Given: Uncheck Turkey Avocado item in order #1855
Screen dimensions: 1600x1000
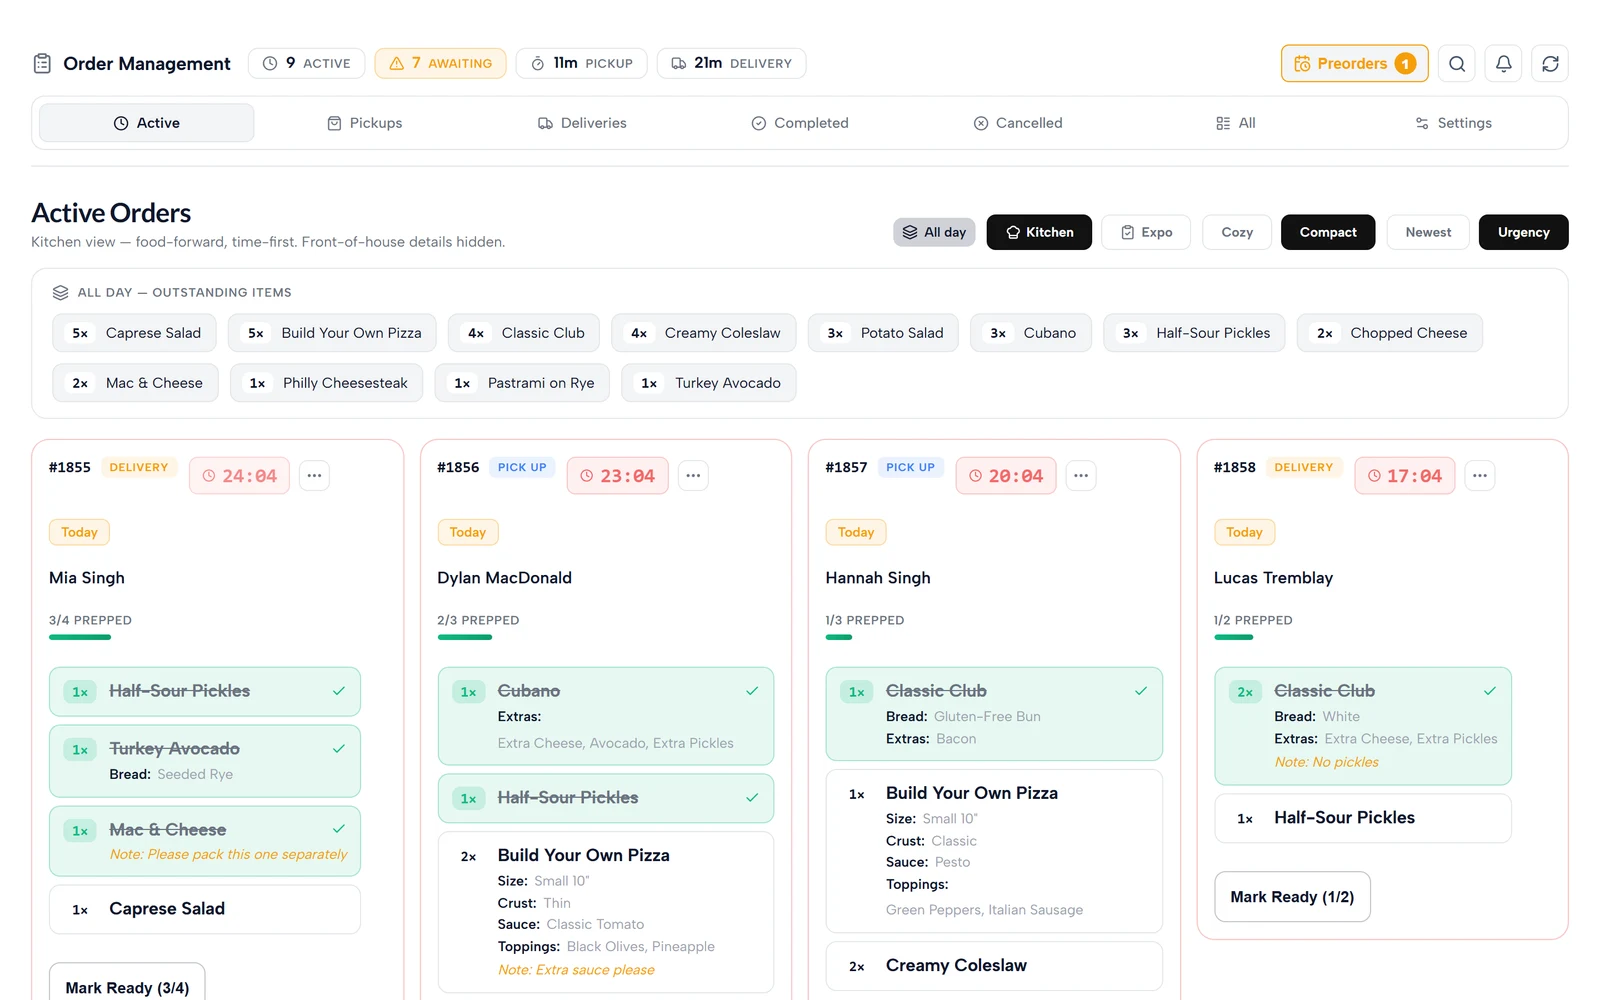Looking at the screenshot, I should coord(205,761).
